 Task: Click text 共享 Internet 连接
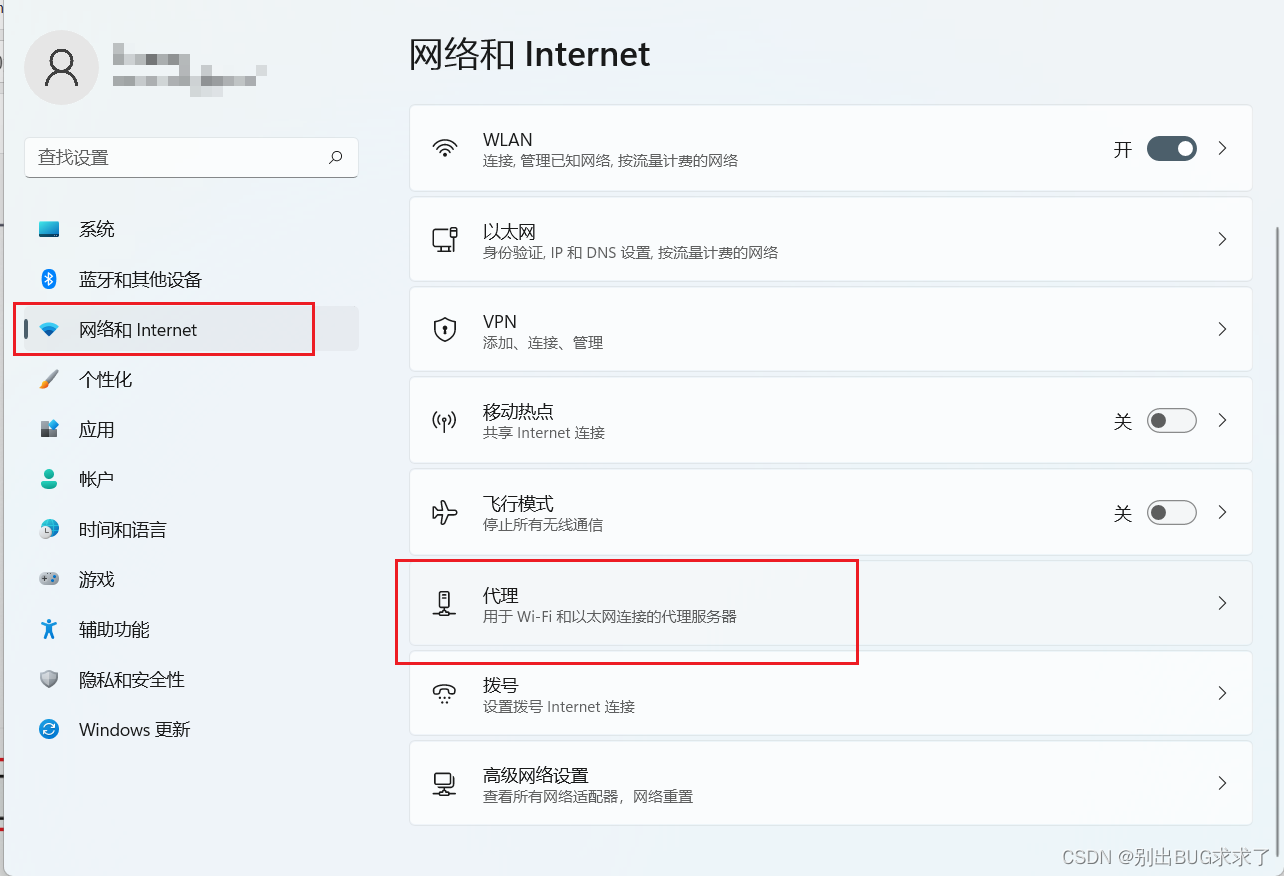(544, 433)
